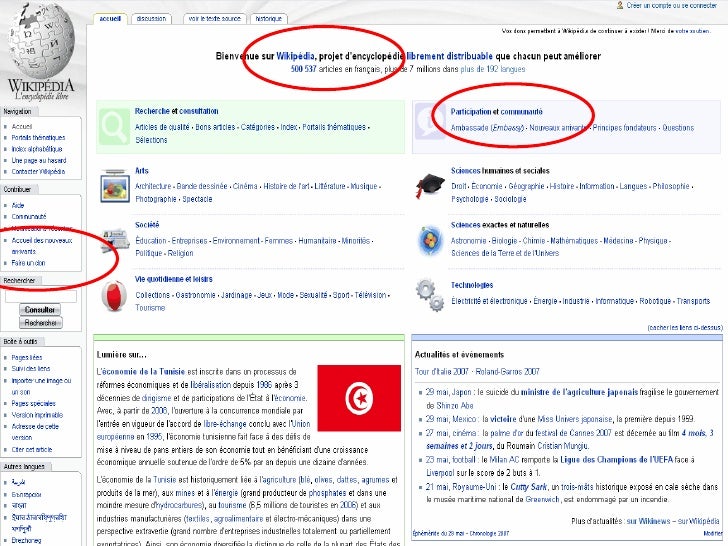Click the 500 537 articles count link
Screen dimensions: 728x546
pos(303,69)
